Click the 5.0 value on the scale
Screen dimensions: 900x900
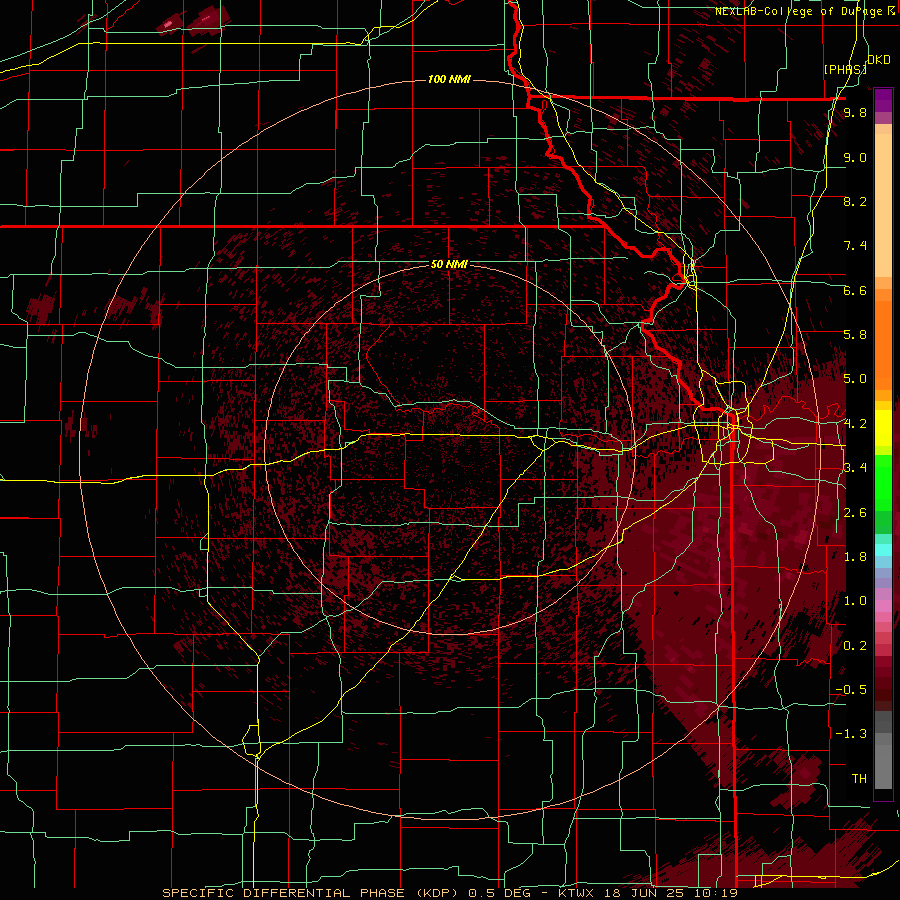[x=855, y=379]
